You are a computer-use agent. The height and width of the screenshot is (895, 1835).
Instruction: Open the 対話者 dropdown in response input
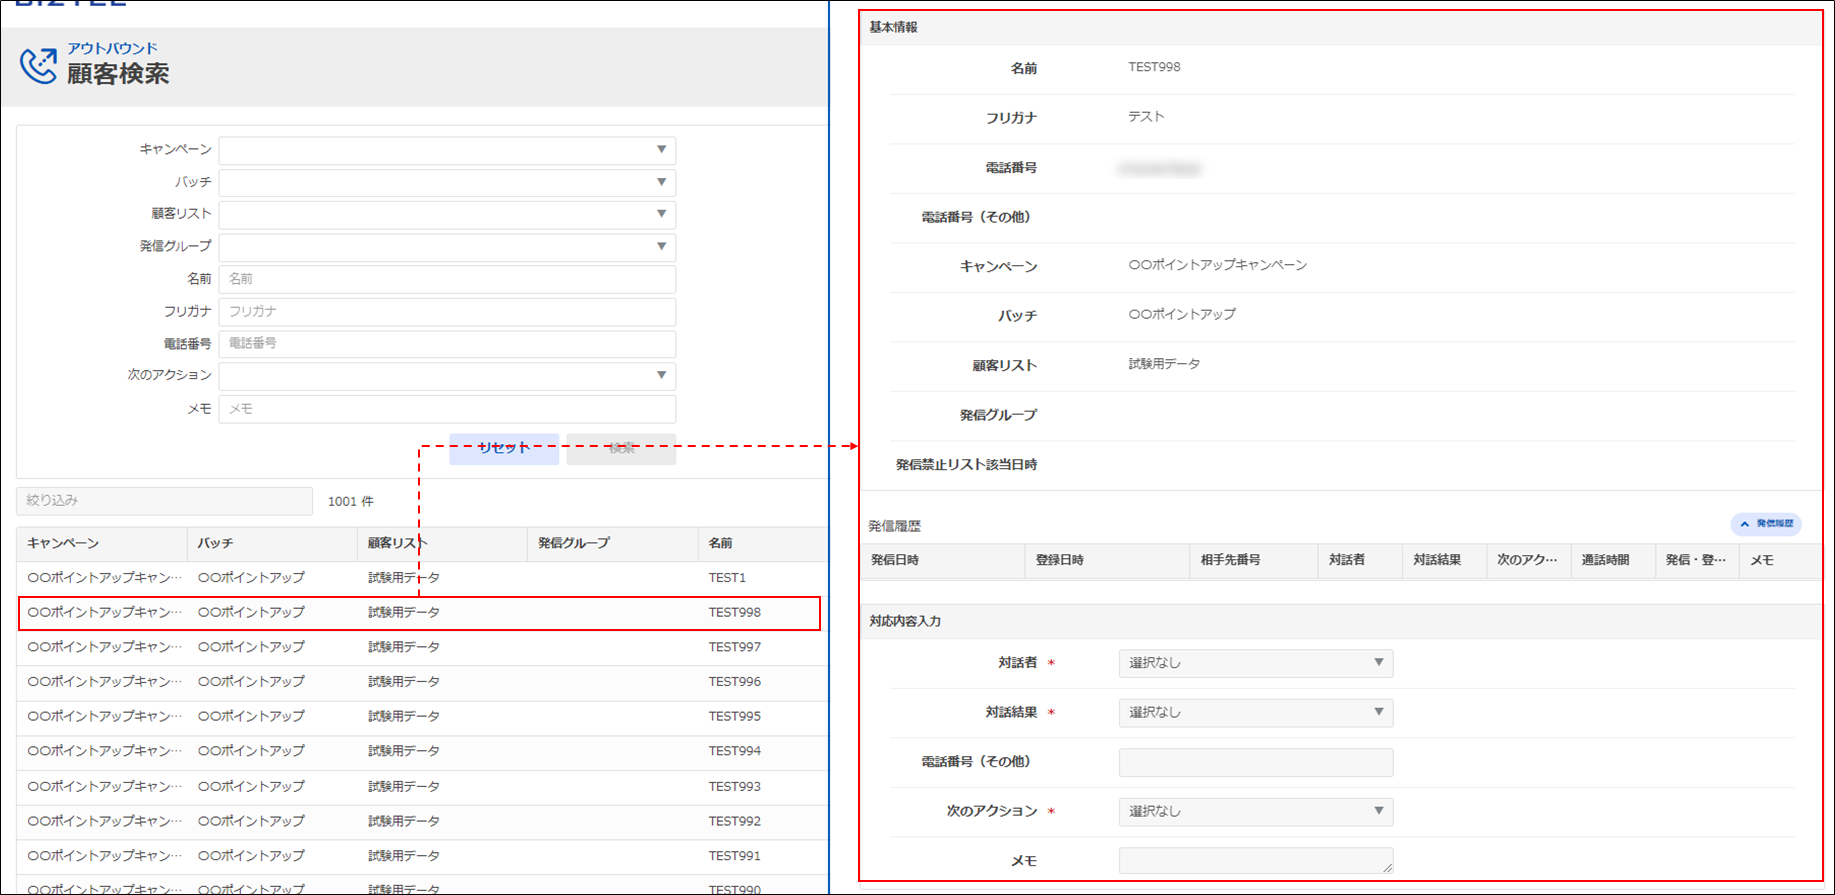[x=1256, y=663]
